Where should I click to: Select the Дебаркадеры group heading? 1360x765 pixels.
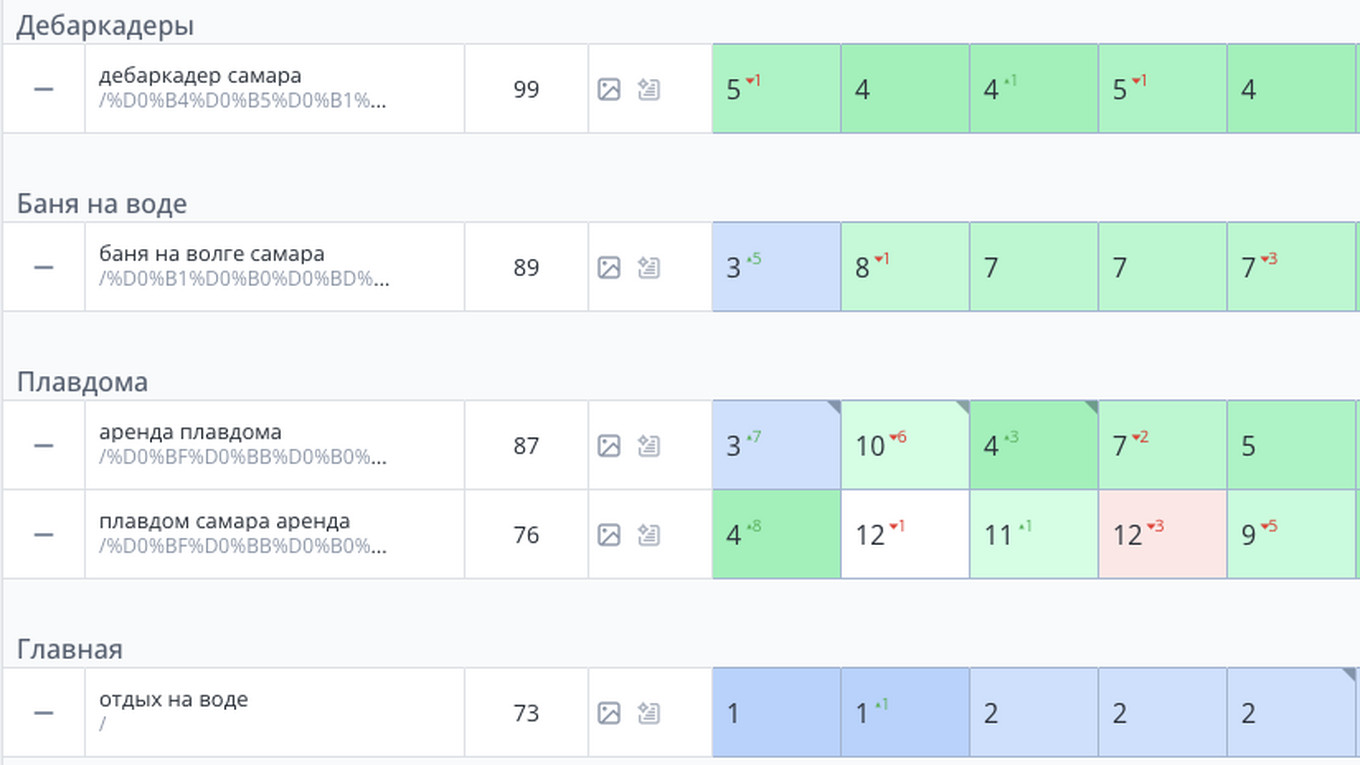pos(105,26)
